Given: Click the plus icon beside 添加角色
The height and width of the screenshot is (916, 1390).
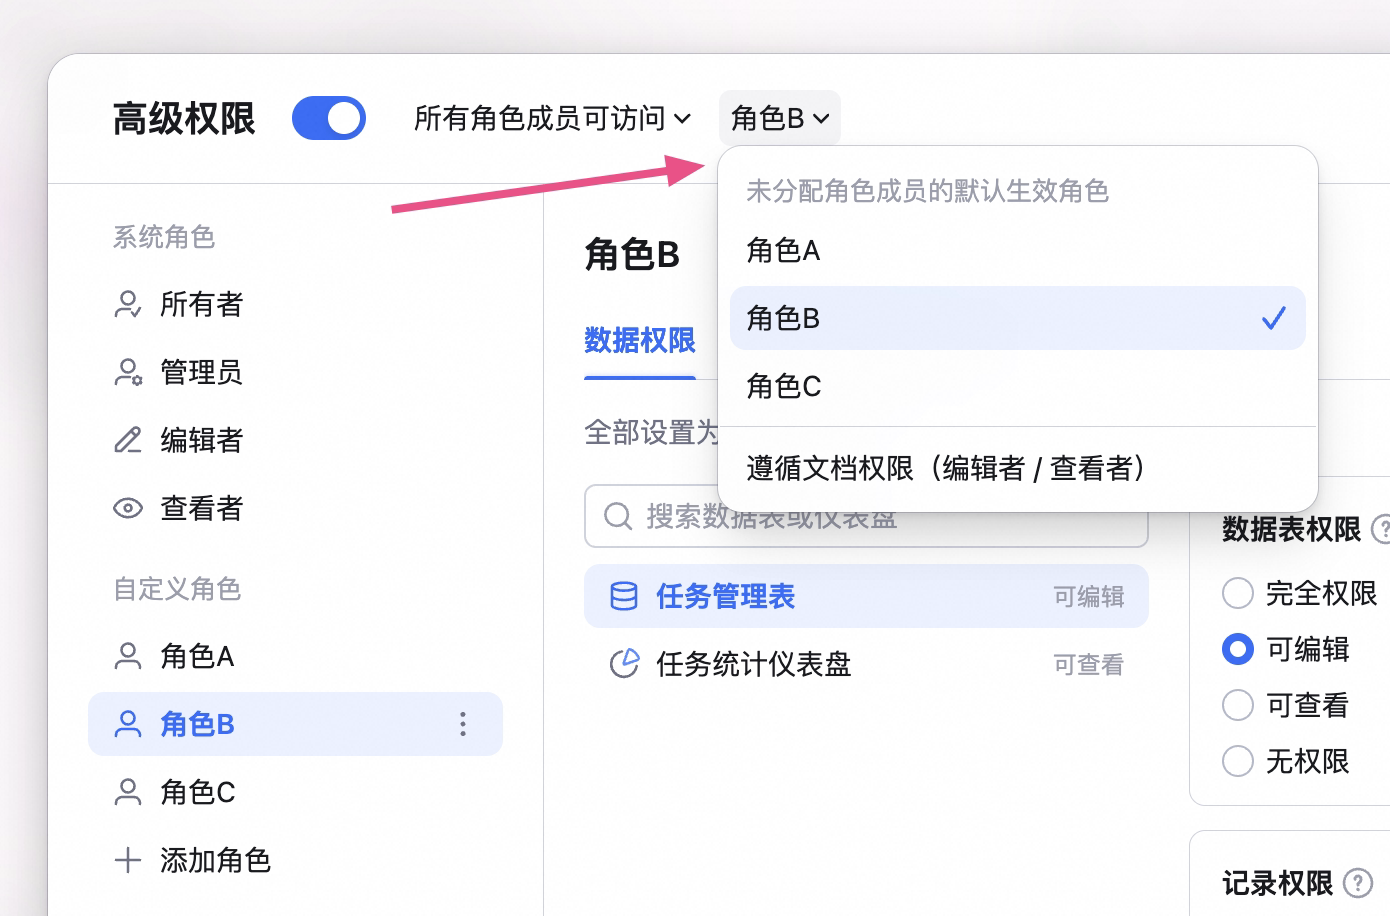Looking at the screenshot, I should click(x=127, y=860).
